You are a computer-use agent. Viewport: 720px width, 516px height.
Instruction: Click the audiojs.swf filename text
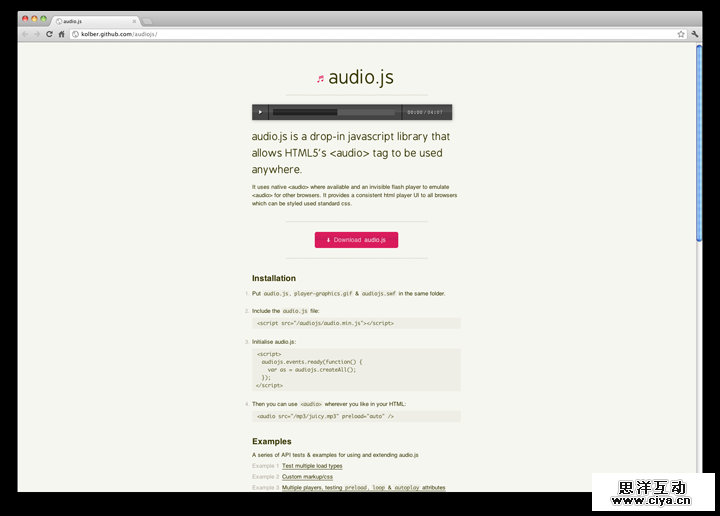pos(378,294)
